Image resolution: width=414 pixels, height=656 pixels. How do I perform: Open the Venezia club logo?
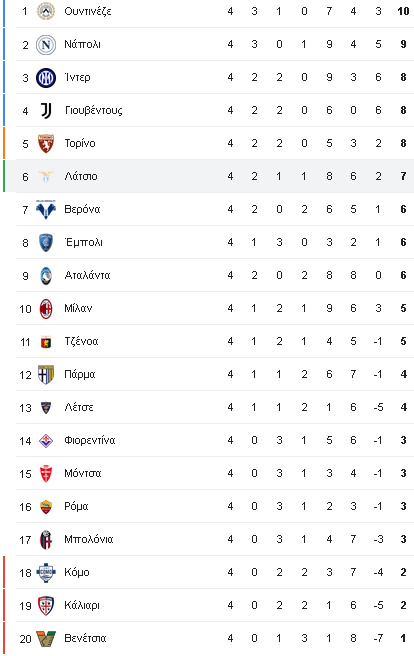[46, 638]
